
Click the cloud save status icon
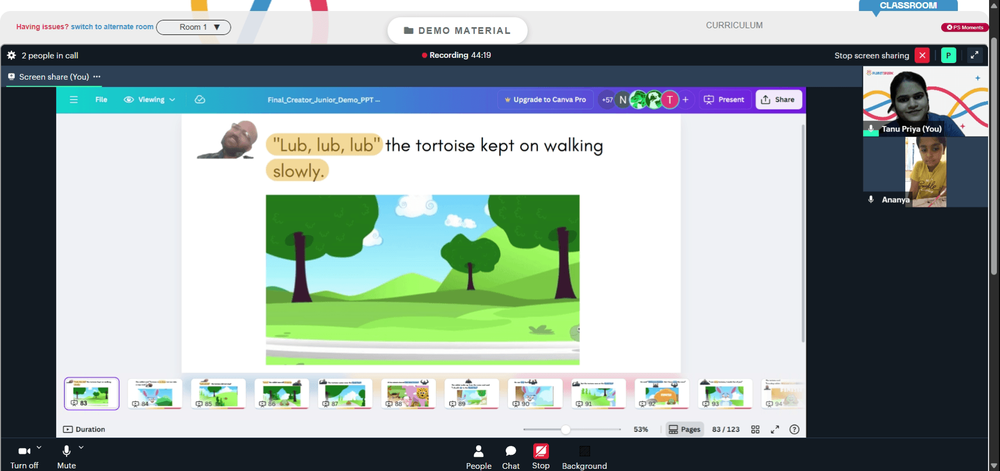tap(200, 99)
